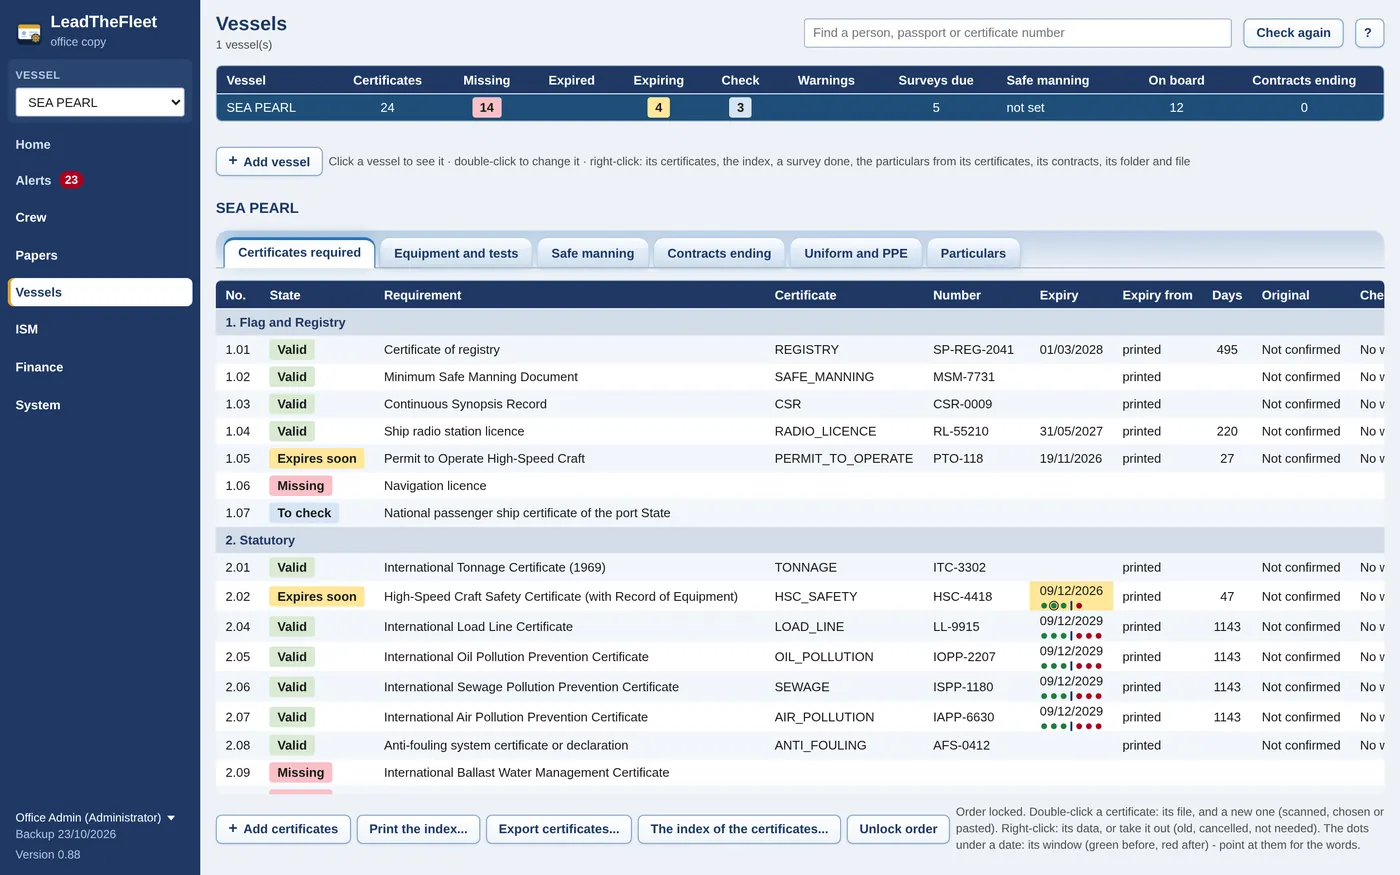The width and height of the screenshot is (1400, 875).
Task: Click Add certificates button
Action: pyautogui.click(x=283, y=829)
